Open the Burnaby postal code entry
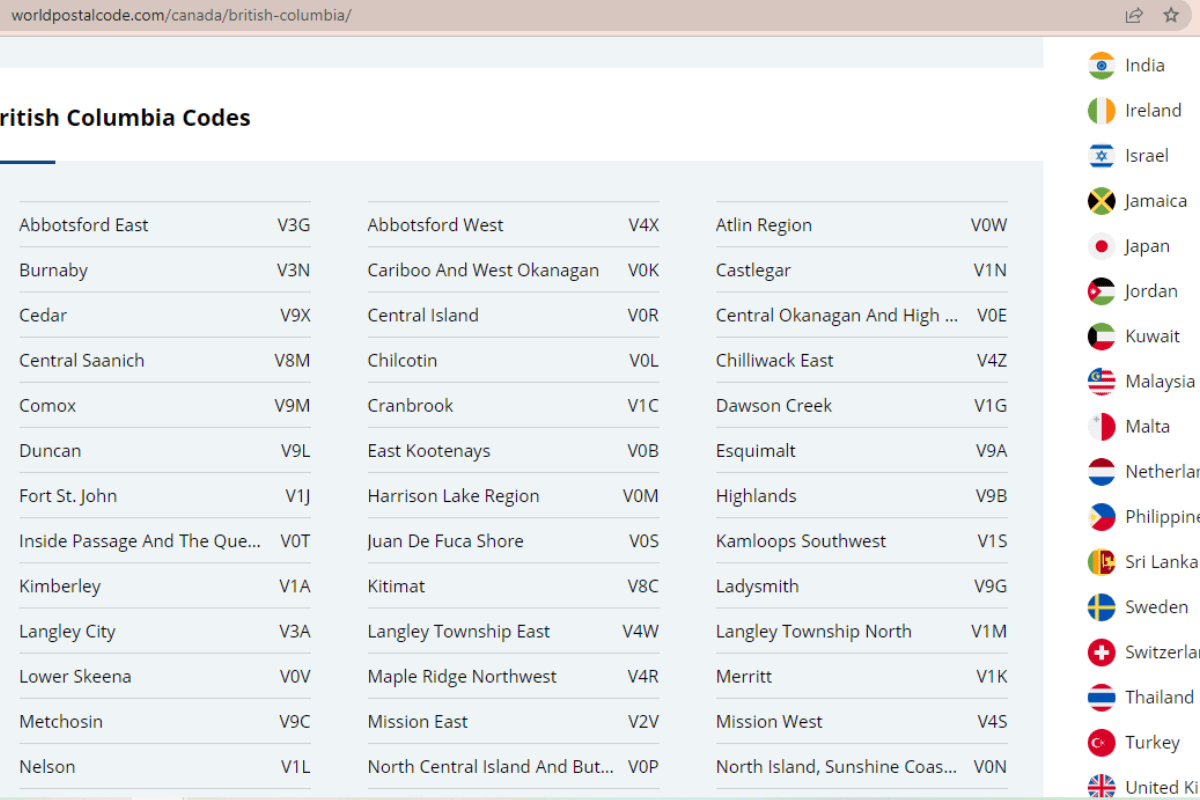 click(54, 270)
